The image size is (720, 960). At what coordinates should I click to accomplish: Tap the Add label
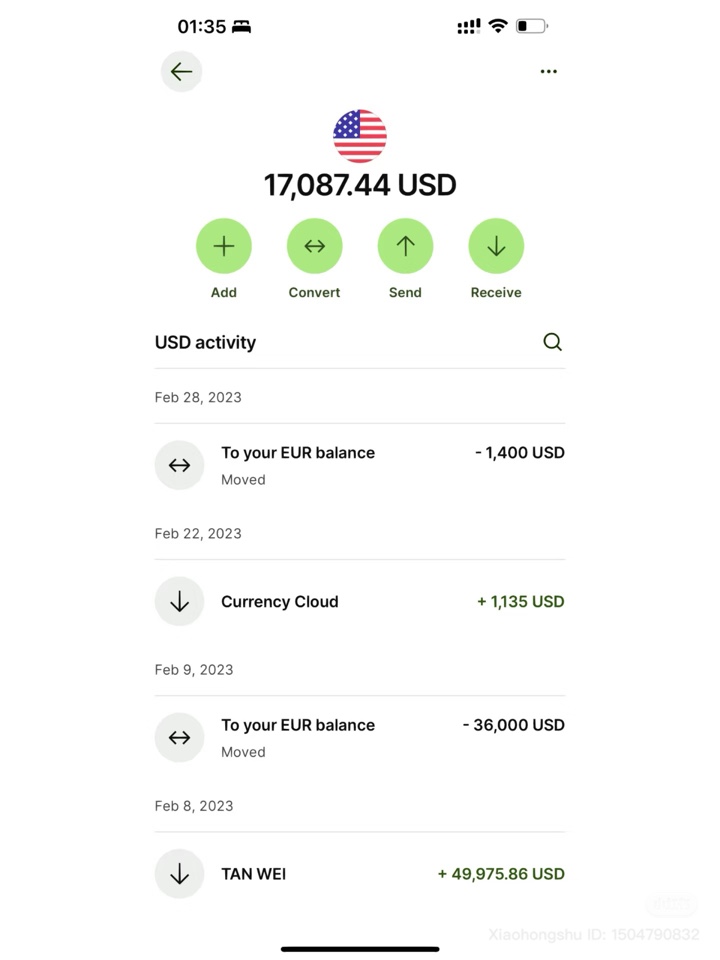click(x=223, y=293)
